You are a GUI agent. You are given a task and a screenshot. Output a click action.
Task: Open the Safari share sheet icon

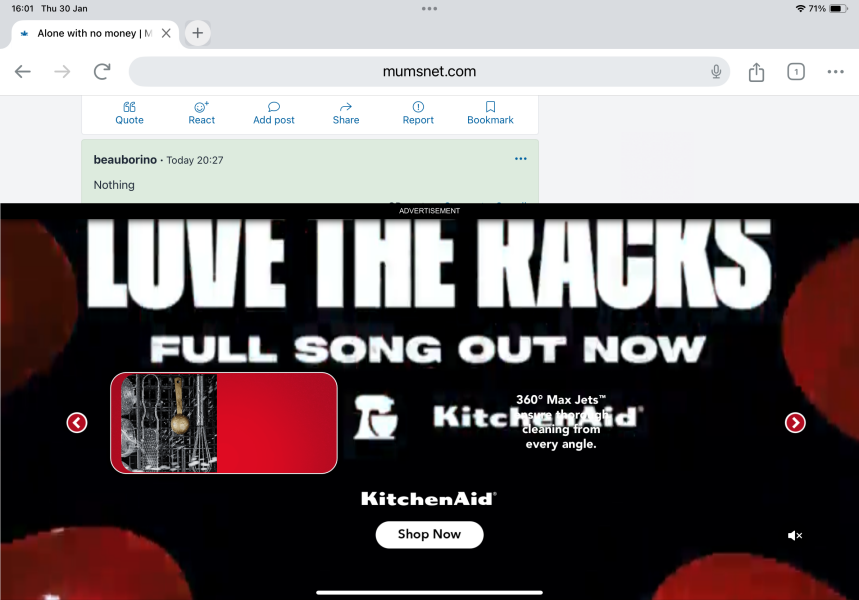[x=756, y=71]
